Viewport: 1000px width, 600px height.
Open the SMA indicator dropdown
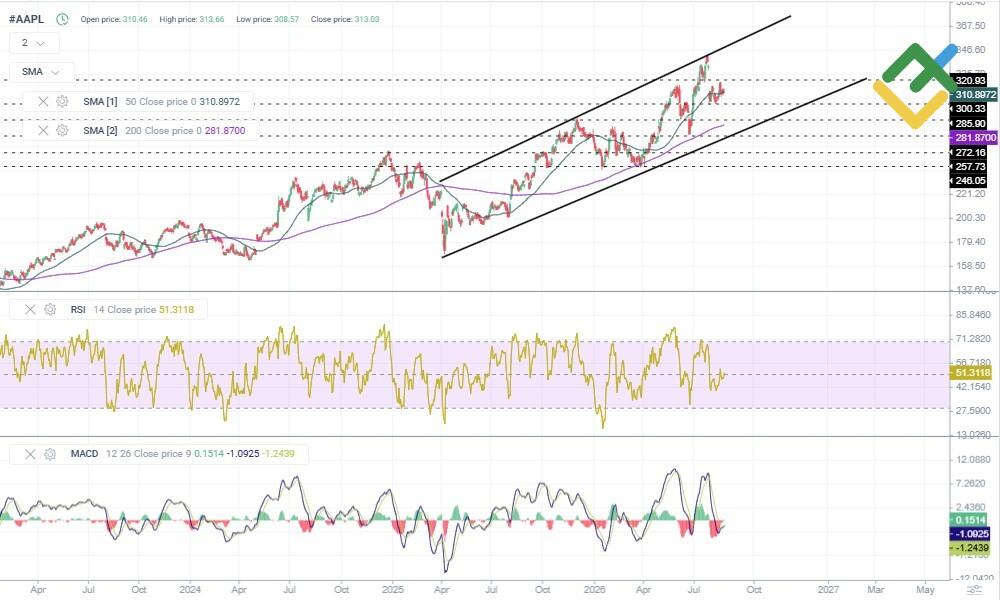pos(41,71)
